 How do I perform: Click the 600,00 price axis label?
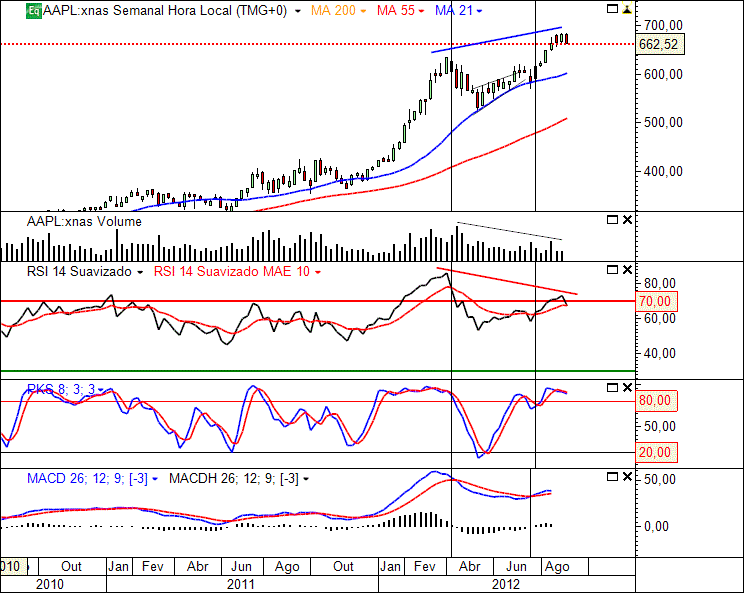(663, 74)
